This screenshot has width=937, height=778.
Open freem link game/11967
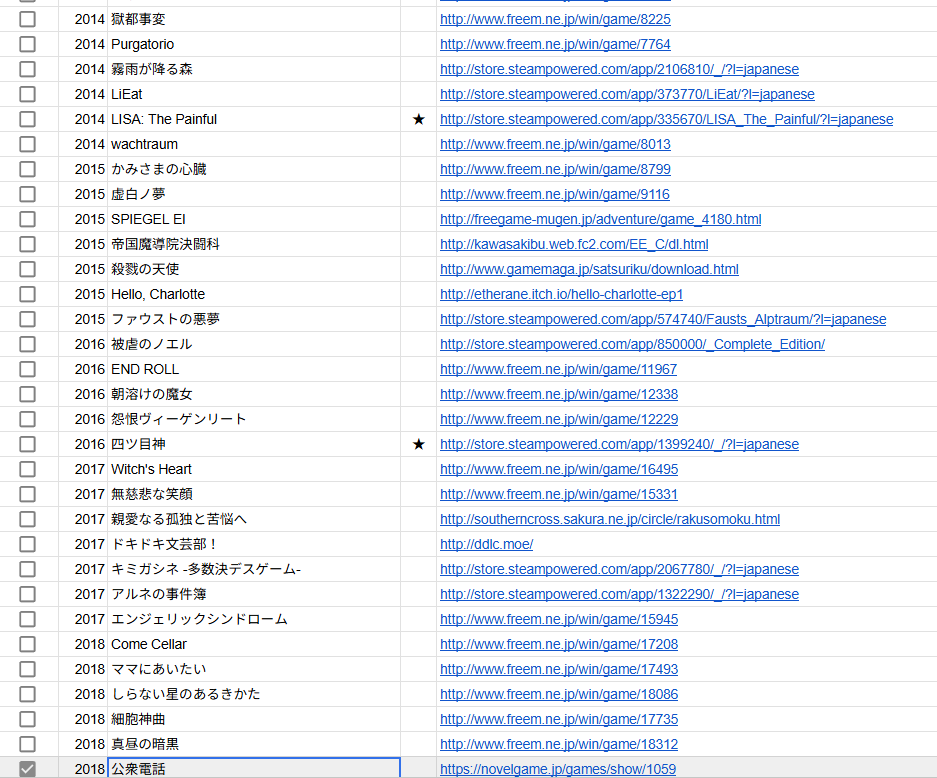(x=558, y=369)
